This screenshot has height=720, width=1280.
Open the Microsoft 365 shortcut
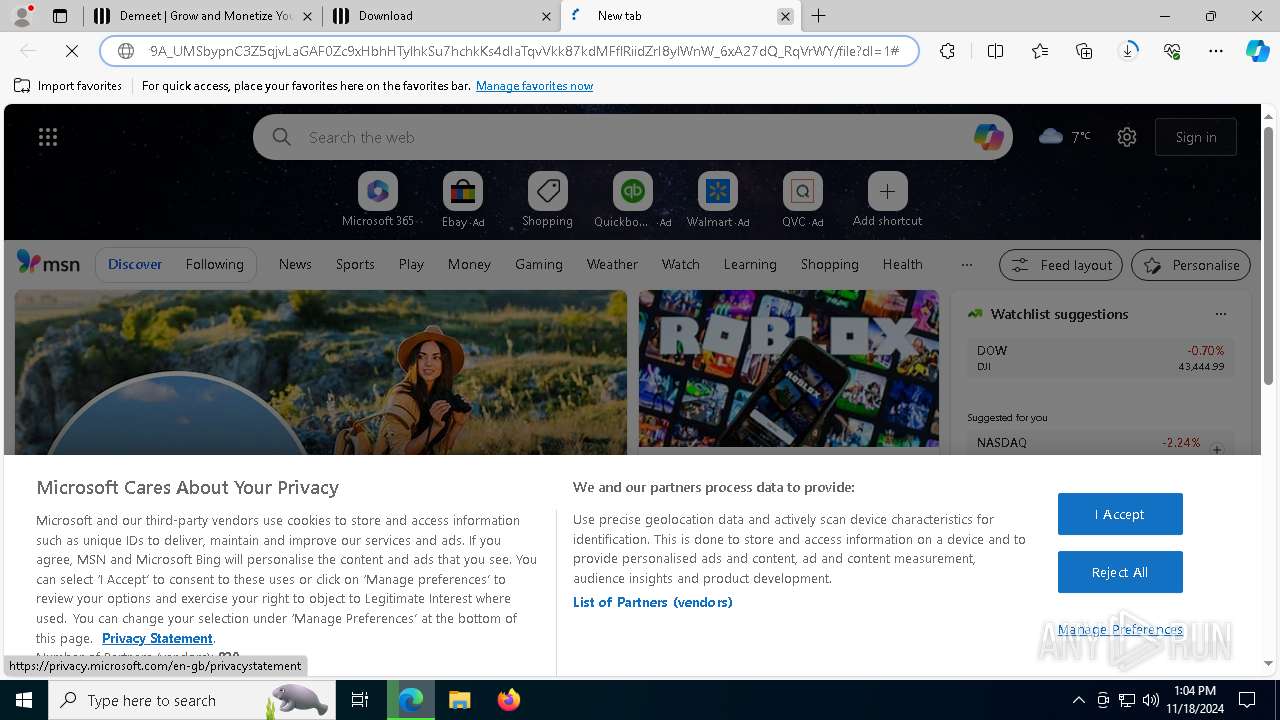click(x=378, y=200)
